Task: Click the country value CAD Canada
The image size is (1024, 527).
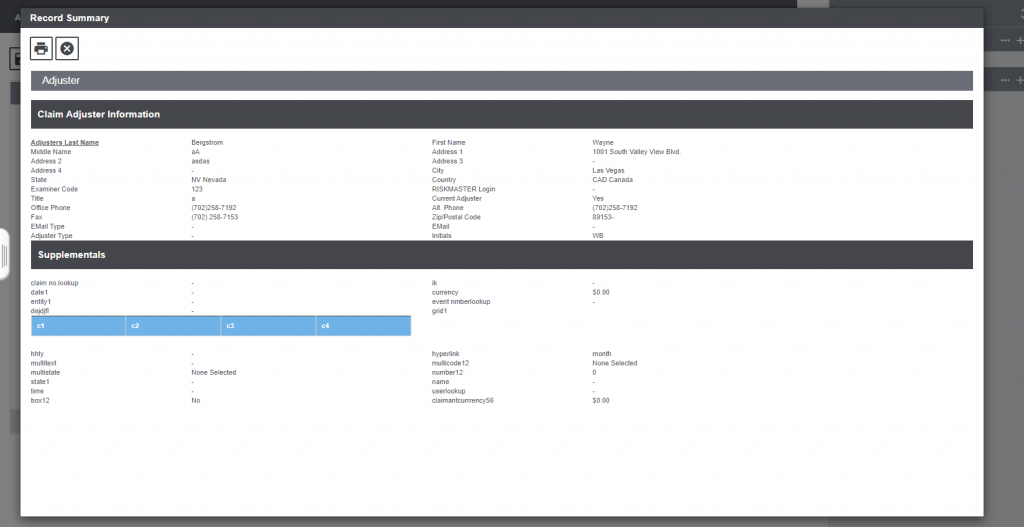Action: (612, 180)
